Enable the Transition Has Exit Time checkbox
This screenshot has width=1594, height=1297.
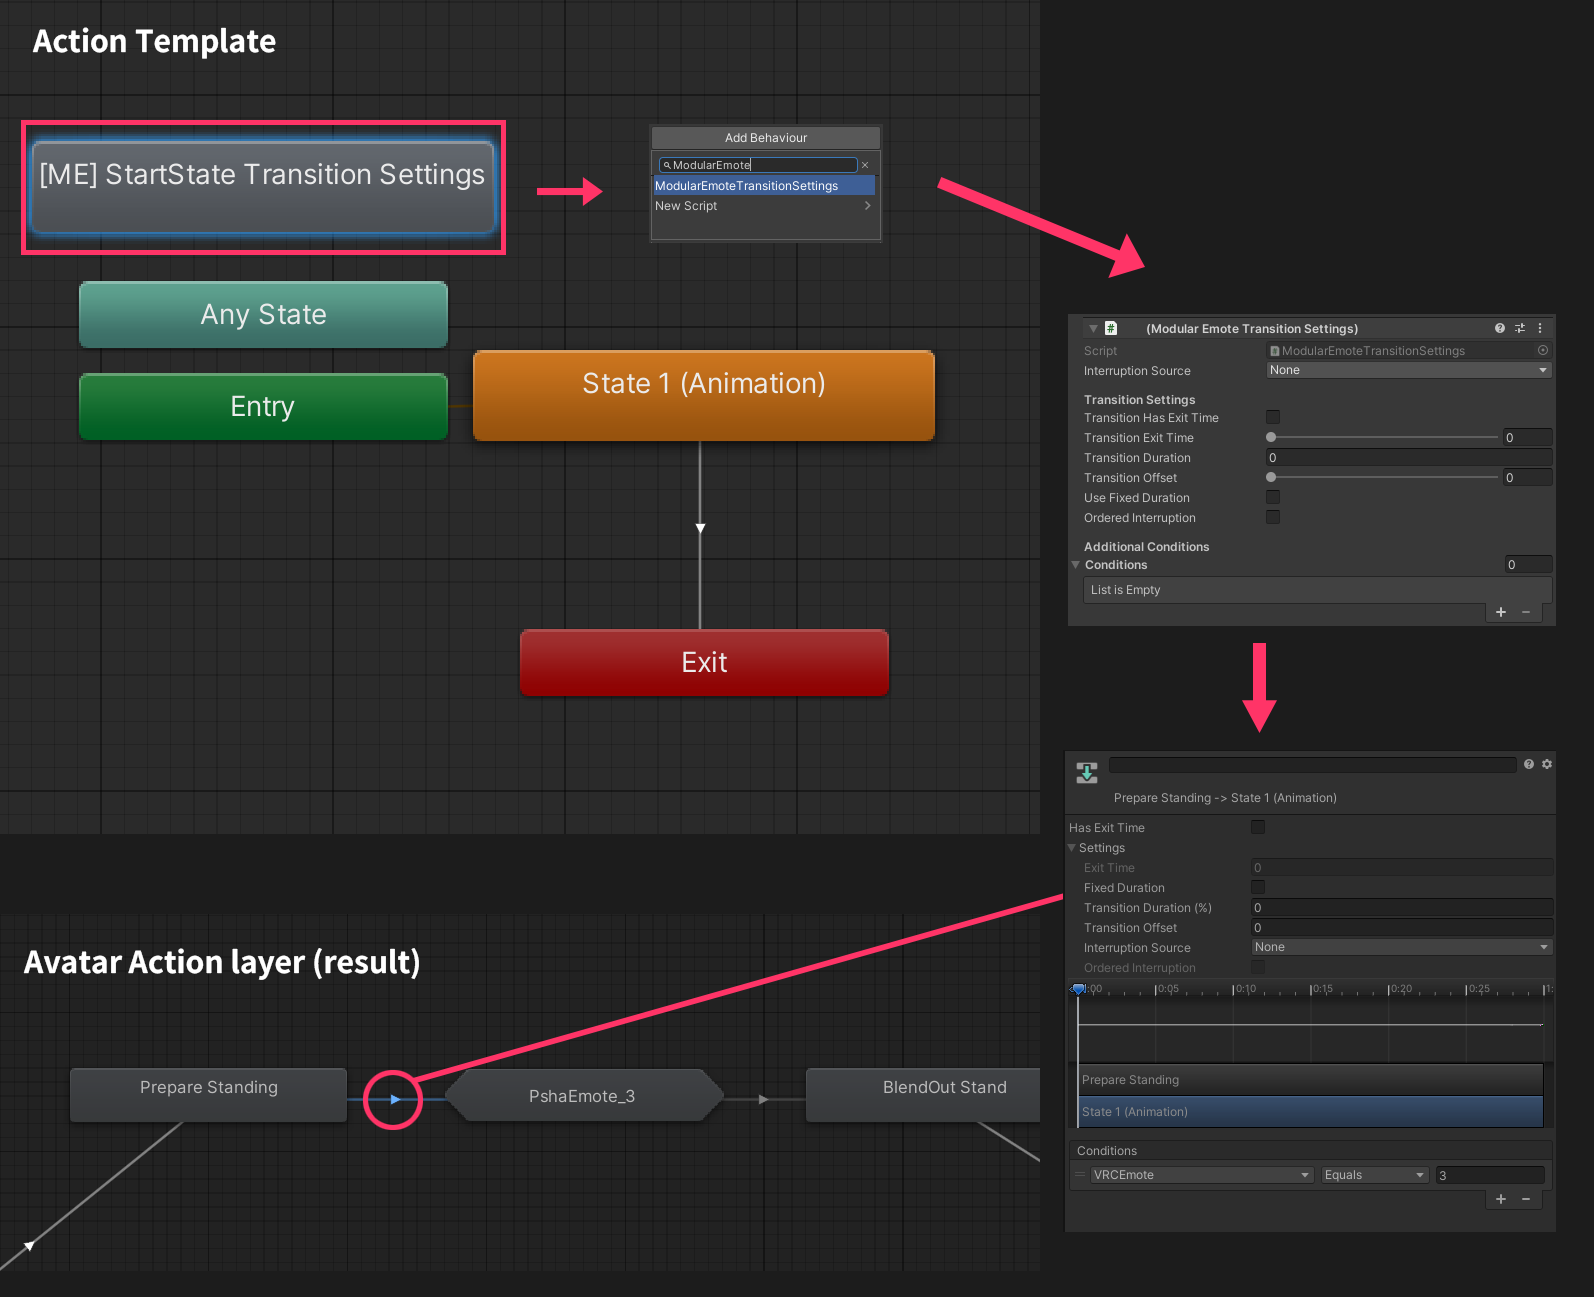[x=1273, y=417]
